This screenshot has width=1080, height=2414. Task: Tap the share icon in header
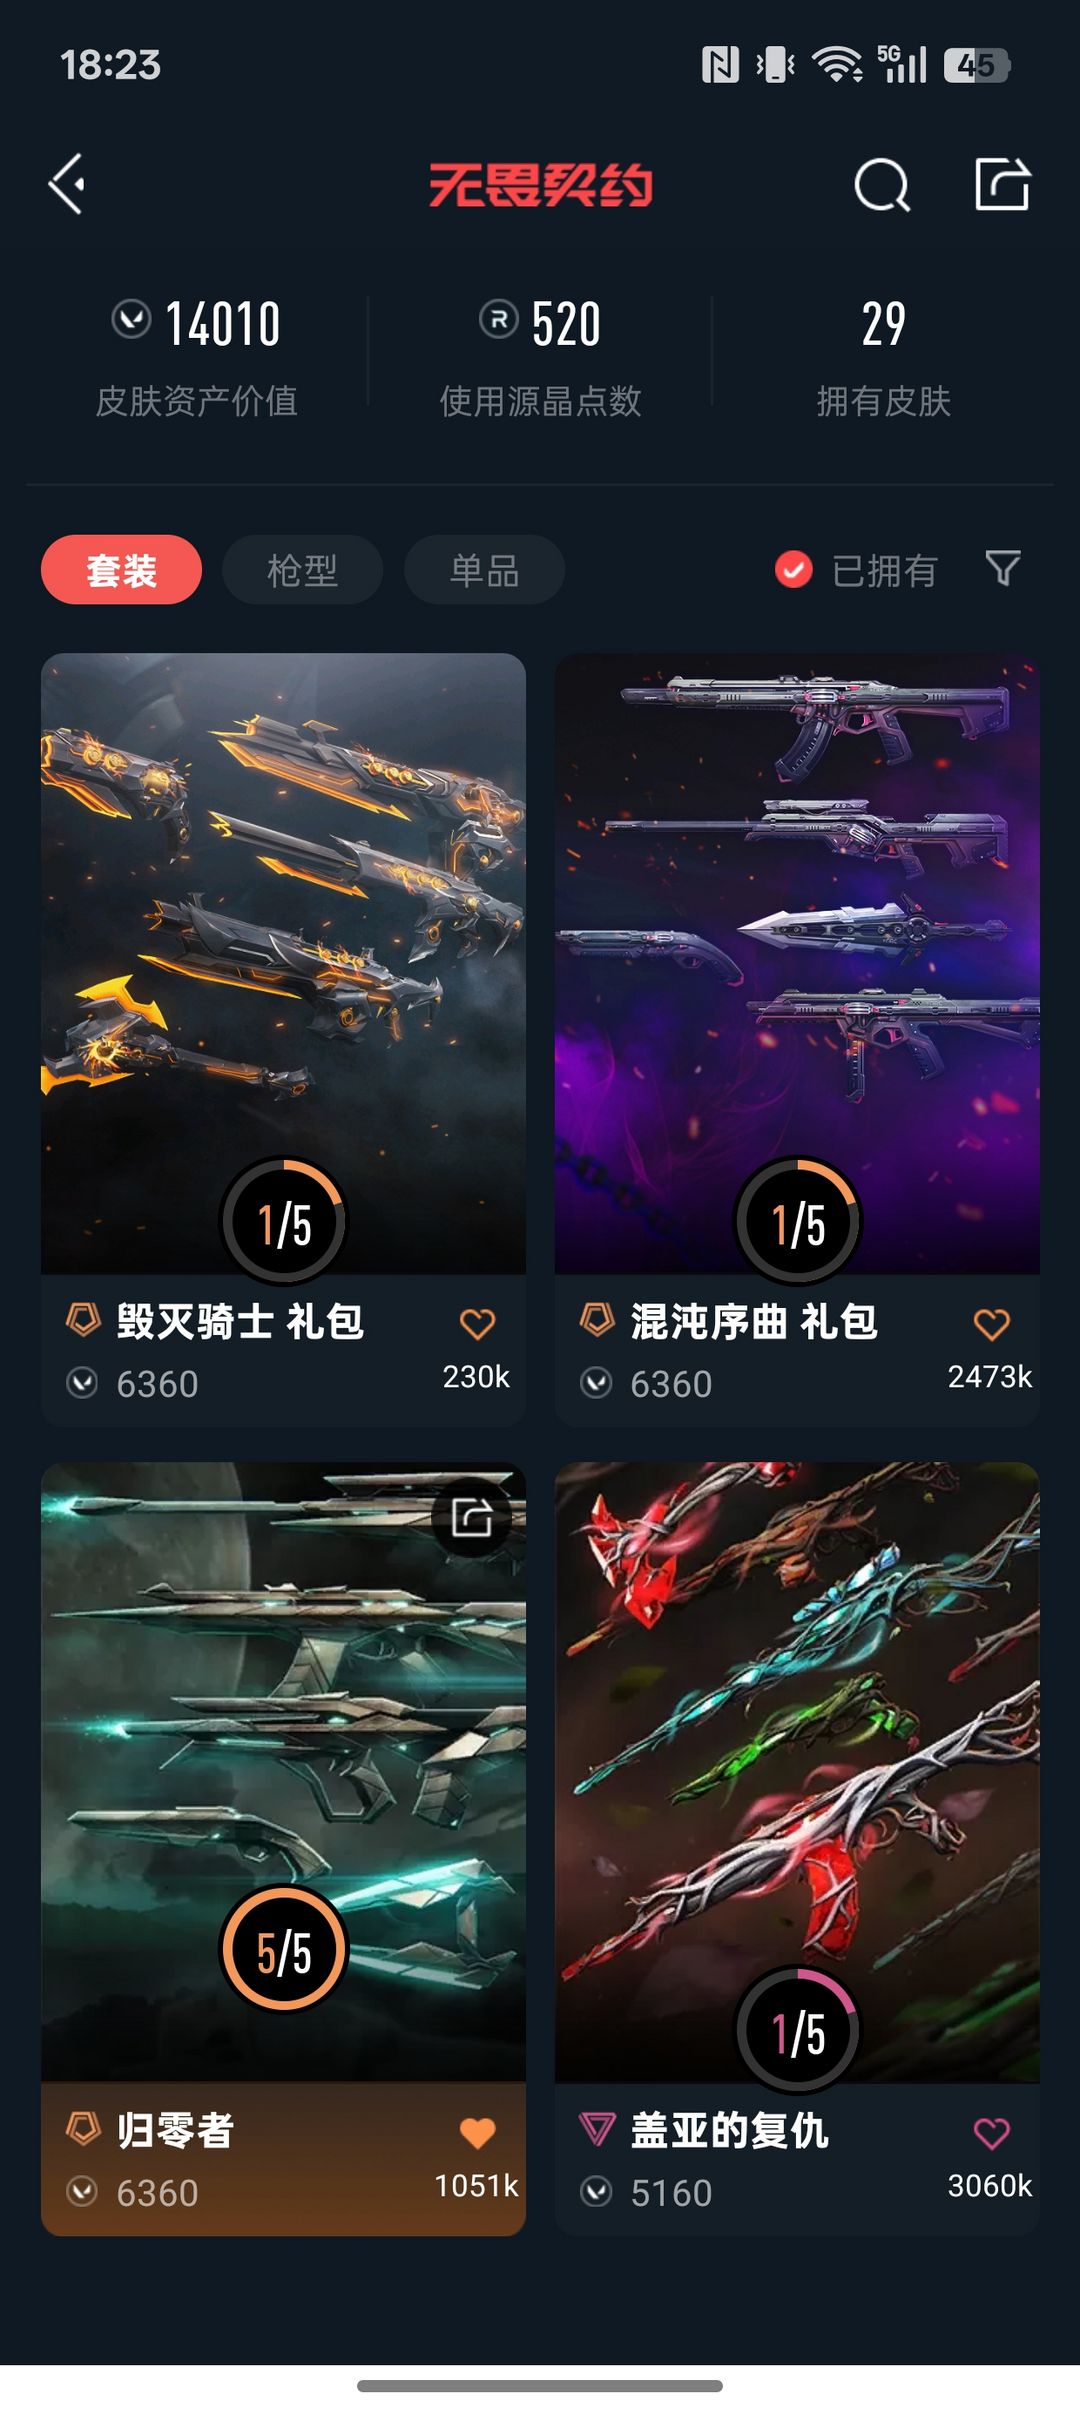tap(1002, 184)
